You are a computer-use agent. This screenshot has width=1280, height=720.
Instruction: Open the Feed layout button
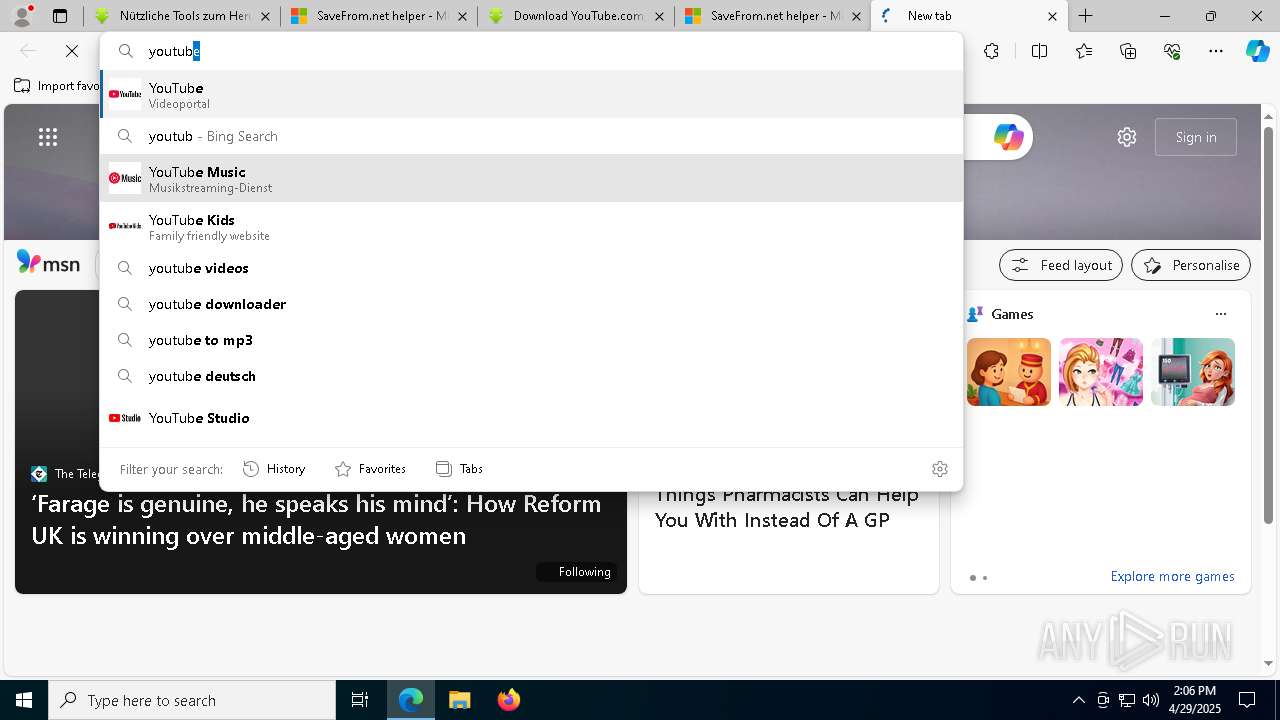tap(1061, 265)
